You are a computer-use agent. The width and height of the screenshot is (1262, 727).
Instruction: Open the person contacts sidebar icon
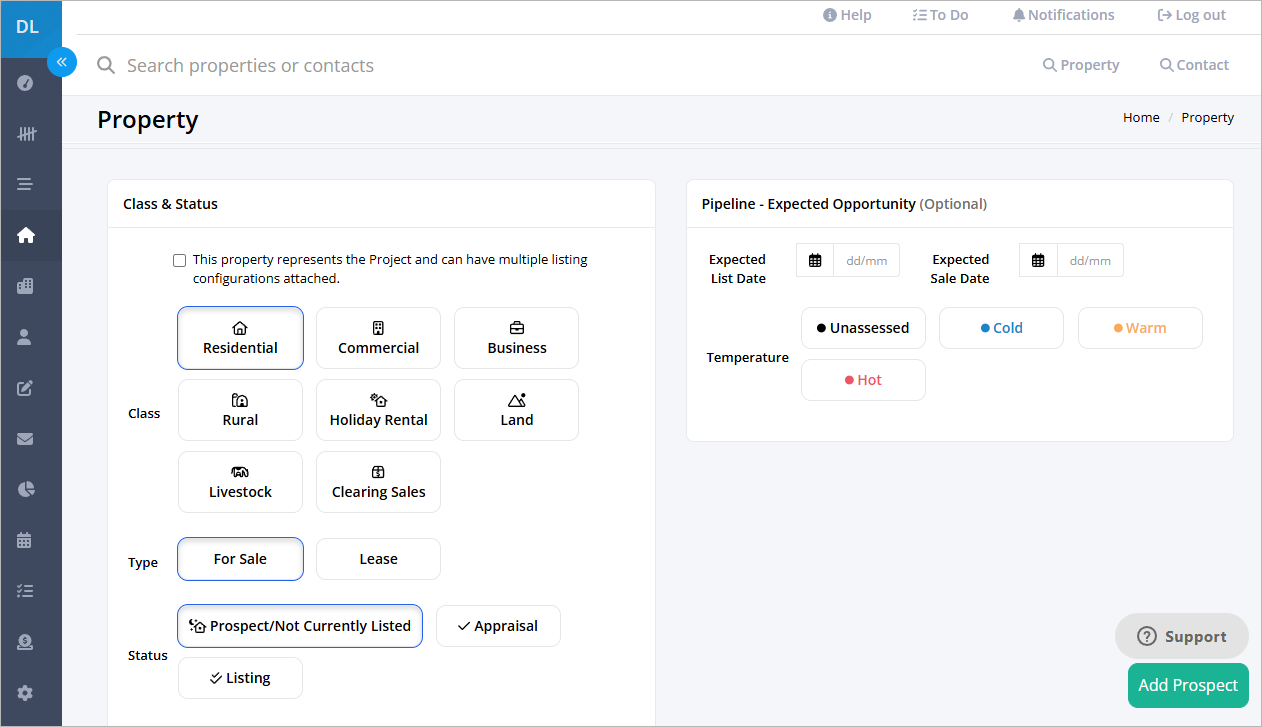[x=26, y=337]
